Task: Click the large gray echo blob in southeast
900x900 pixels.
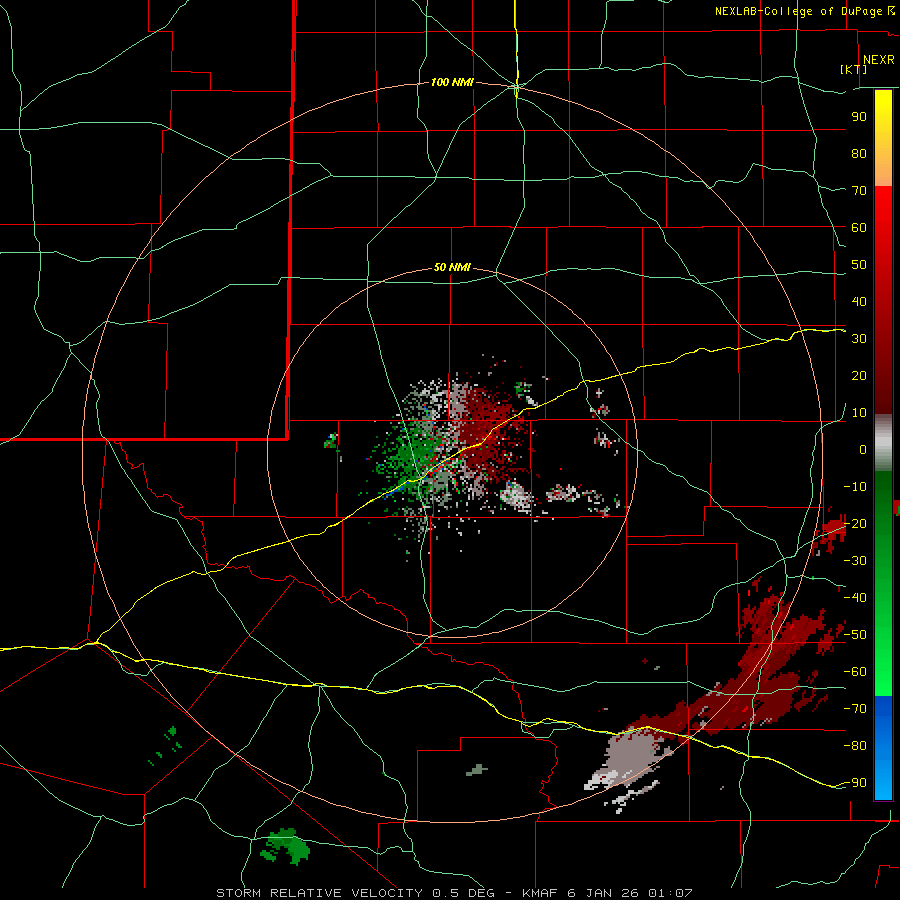Action: (x=631, y=758)
